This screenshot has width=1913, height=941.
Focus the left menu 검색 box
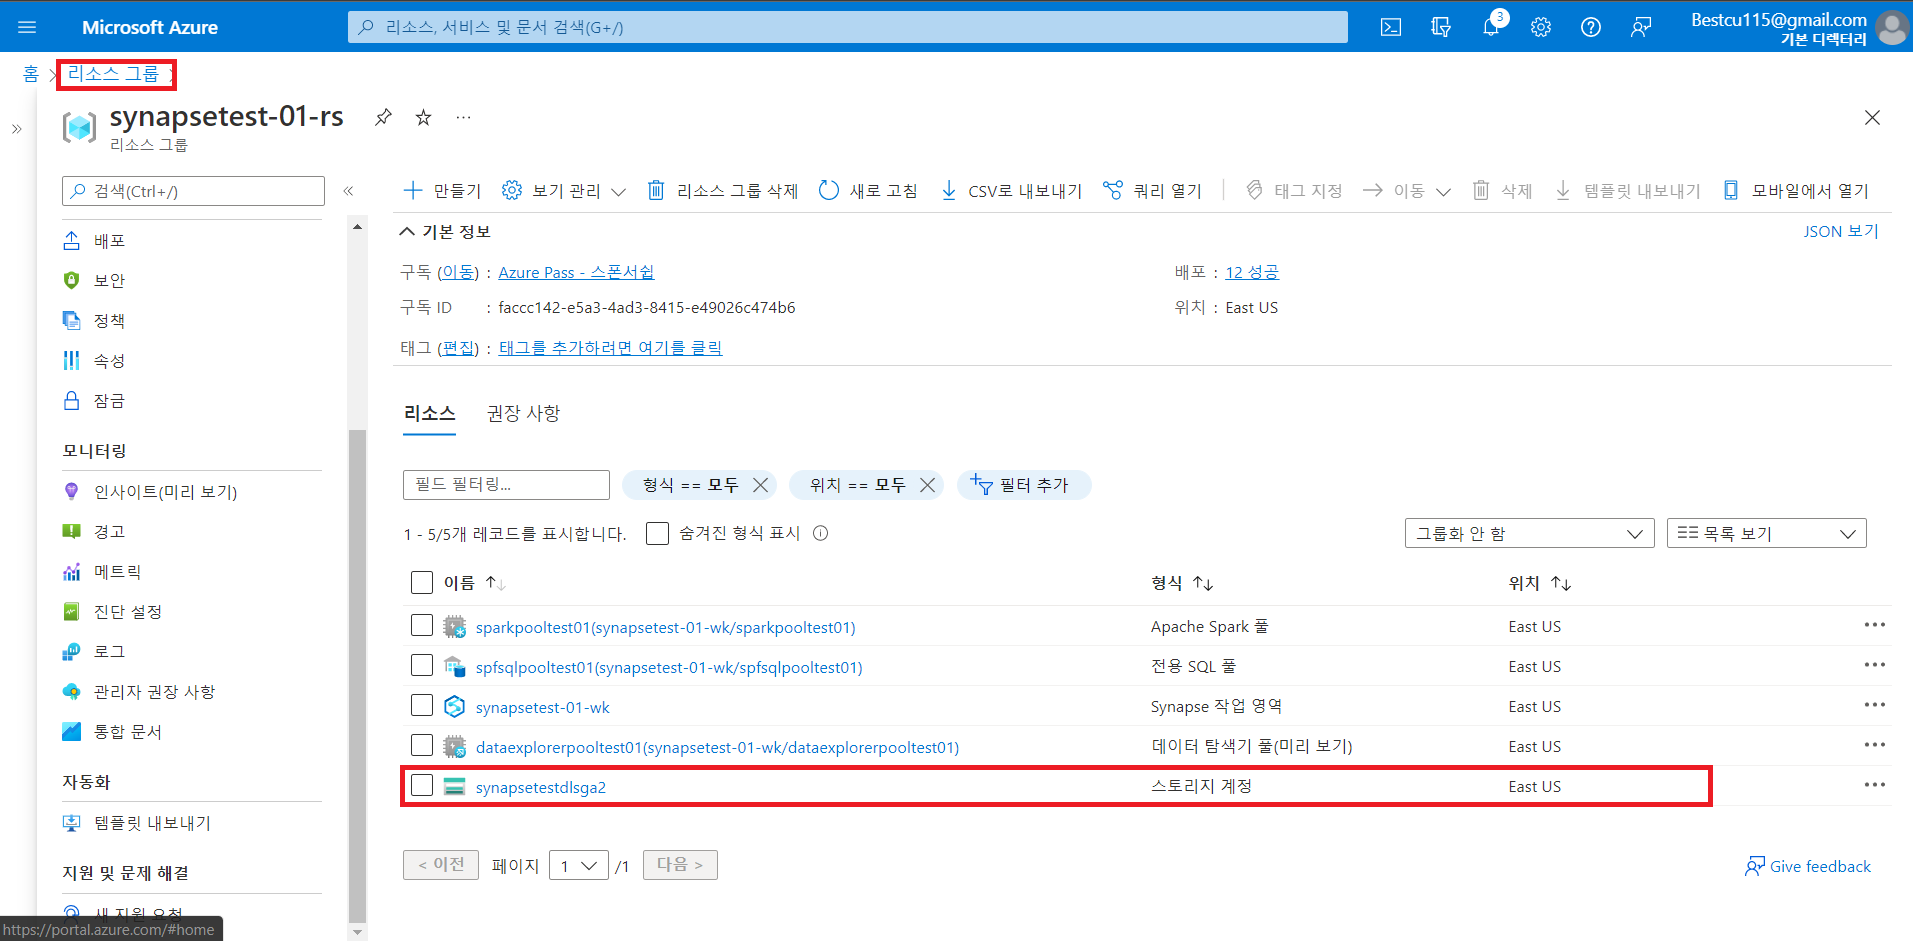[193, 191]
